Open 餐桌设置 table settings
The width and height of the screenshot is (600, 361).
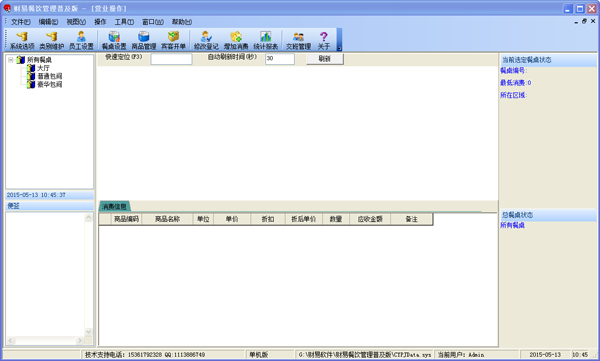114,41
